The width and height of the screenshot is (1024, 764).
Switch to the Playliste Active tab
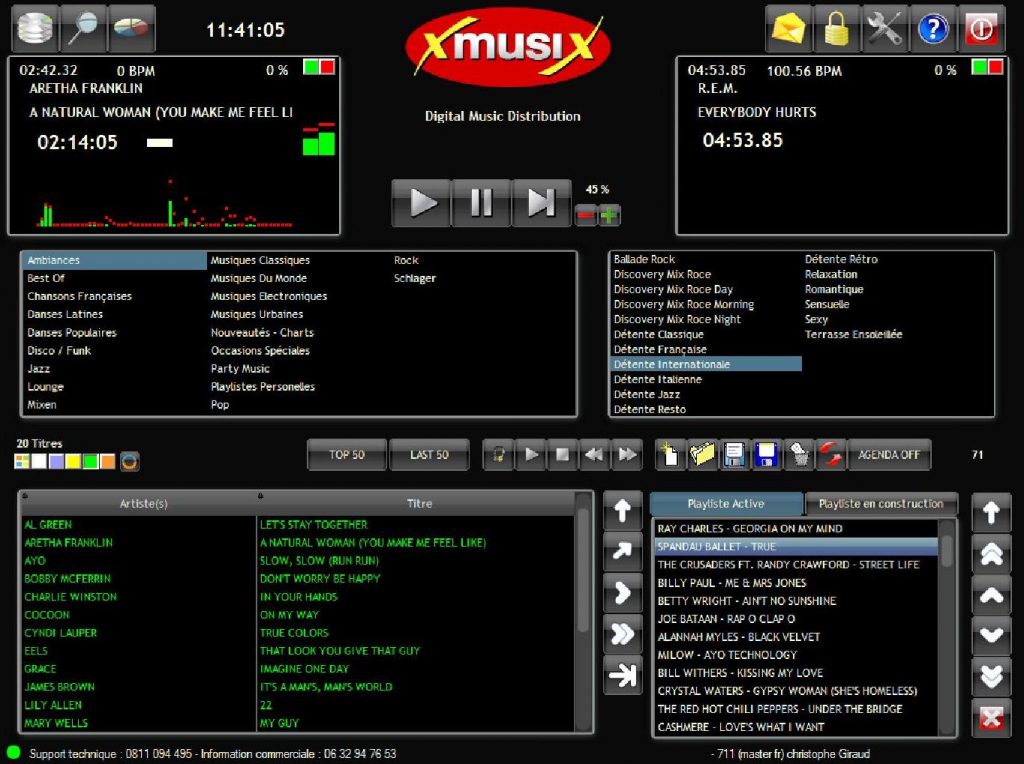coord(726,503)
